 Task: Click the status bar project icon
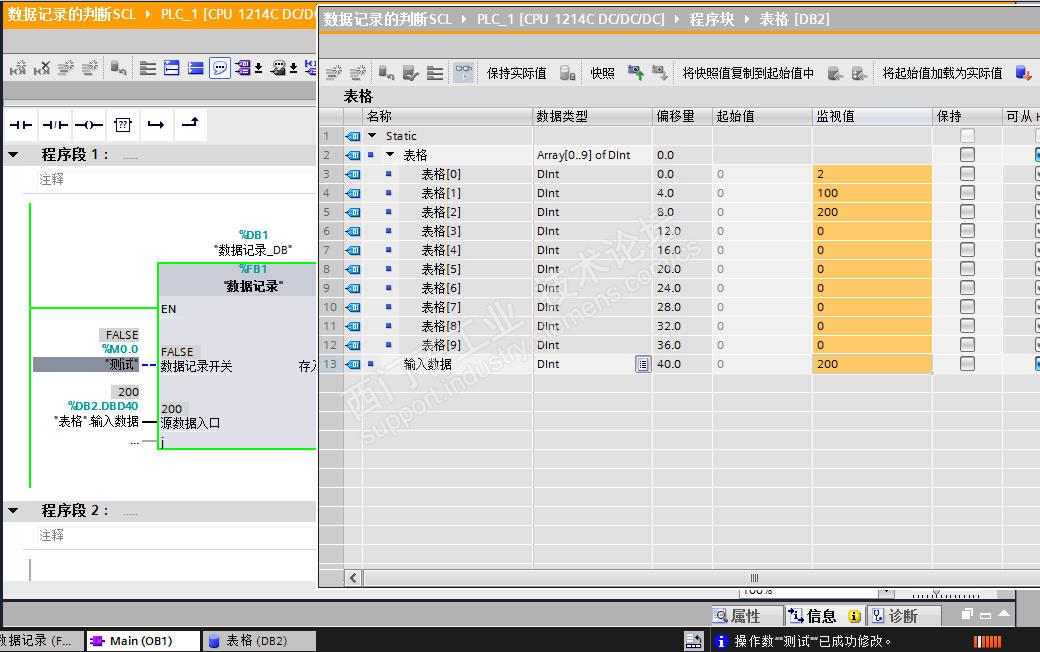694,641
